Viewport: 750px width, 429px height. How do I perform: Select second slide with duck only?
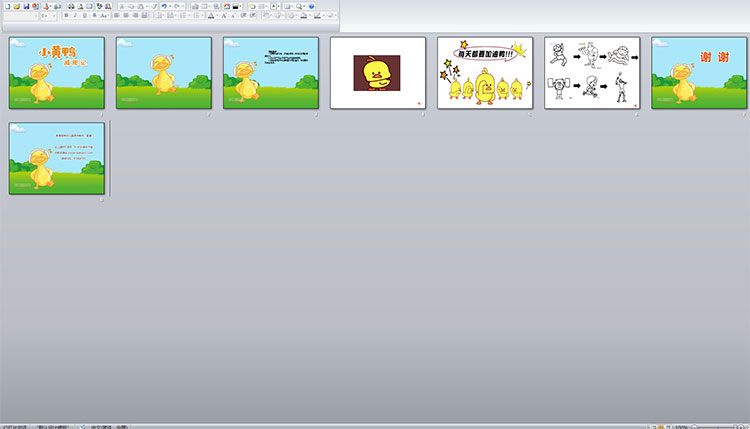pos(164,73)
